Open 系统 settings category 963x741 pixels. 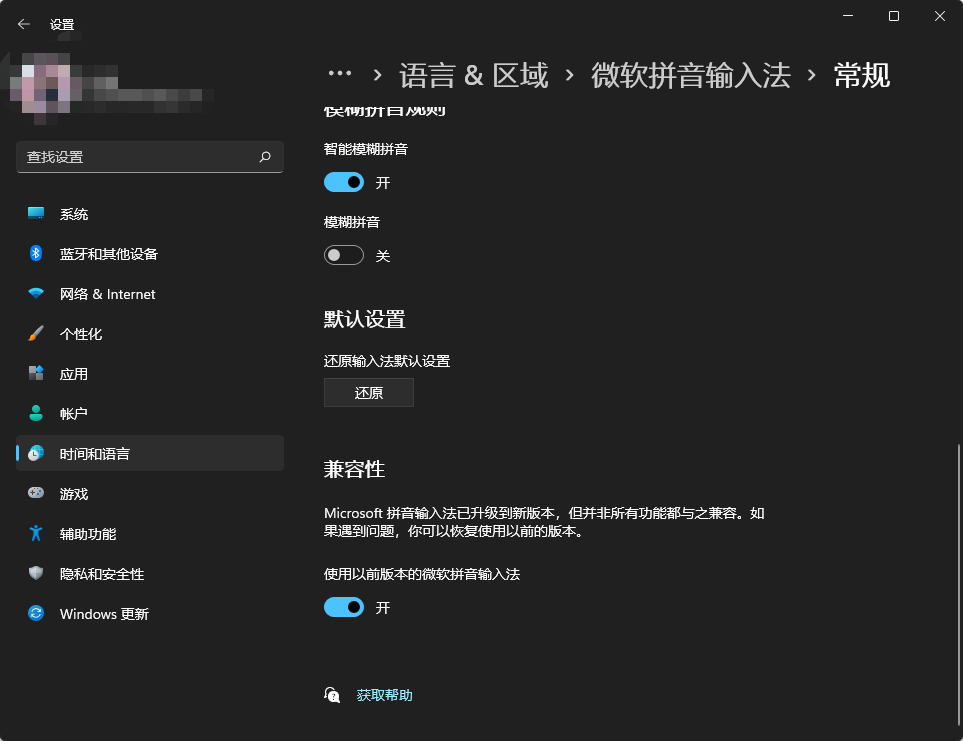150,214
